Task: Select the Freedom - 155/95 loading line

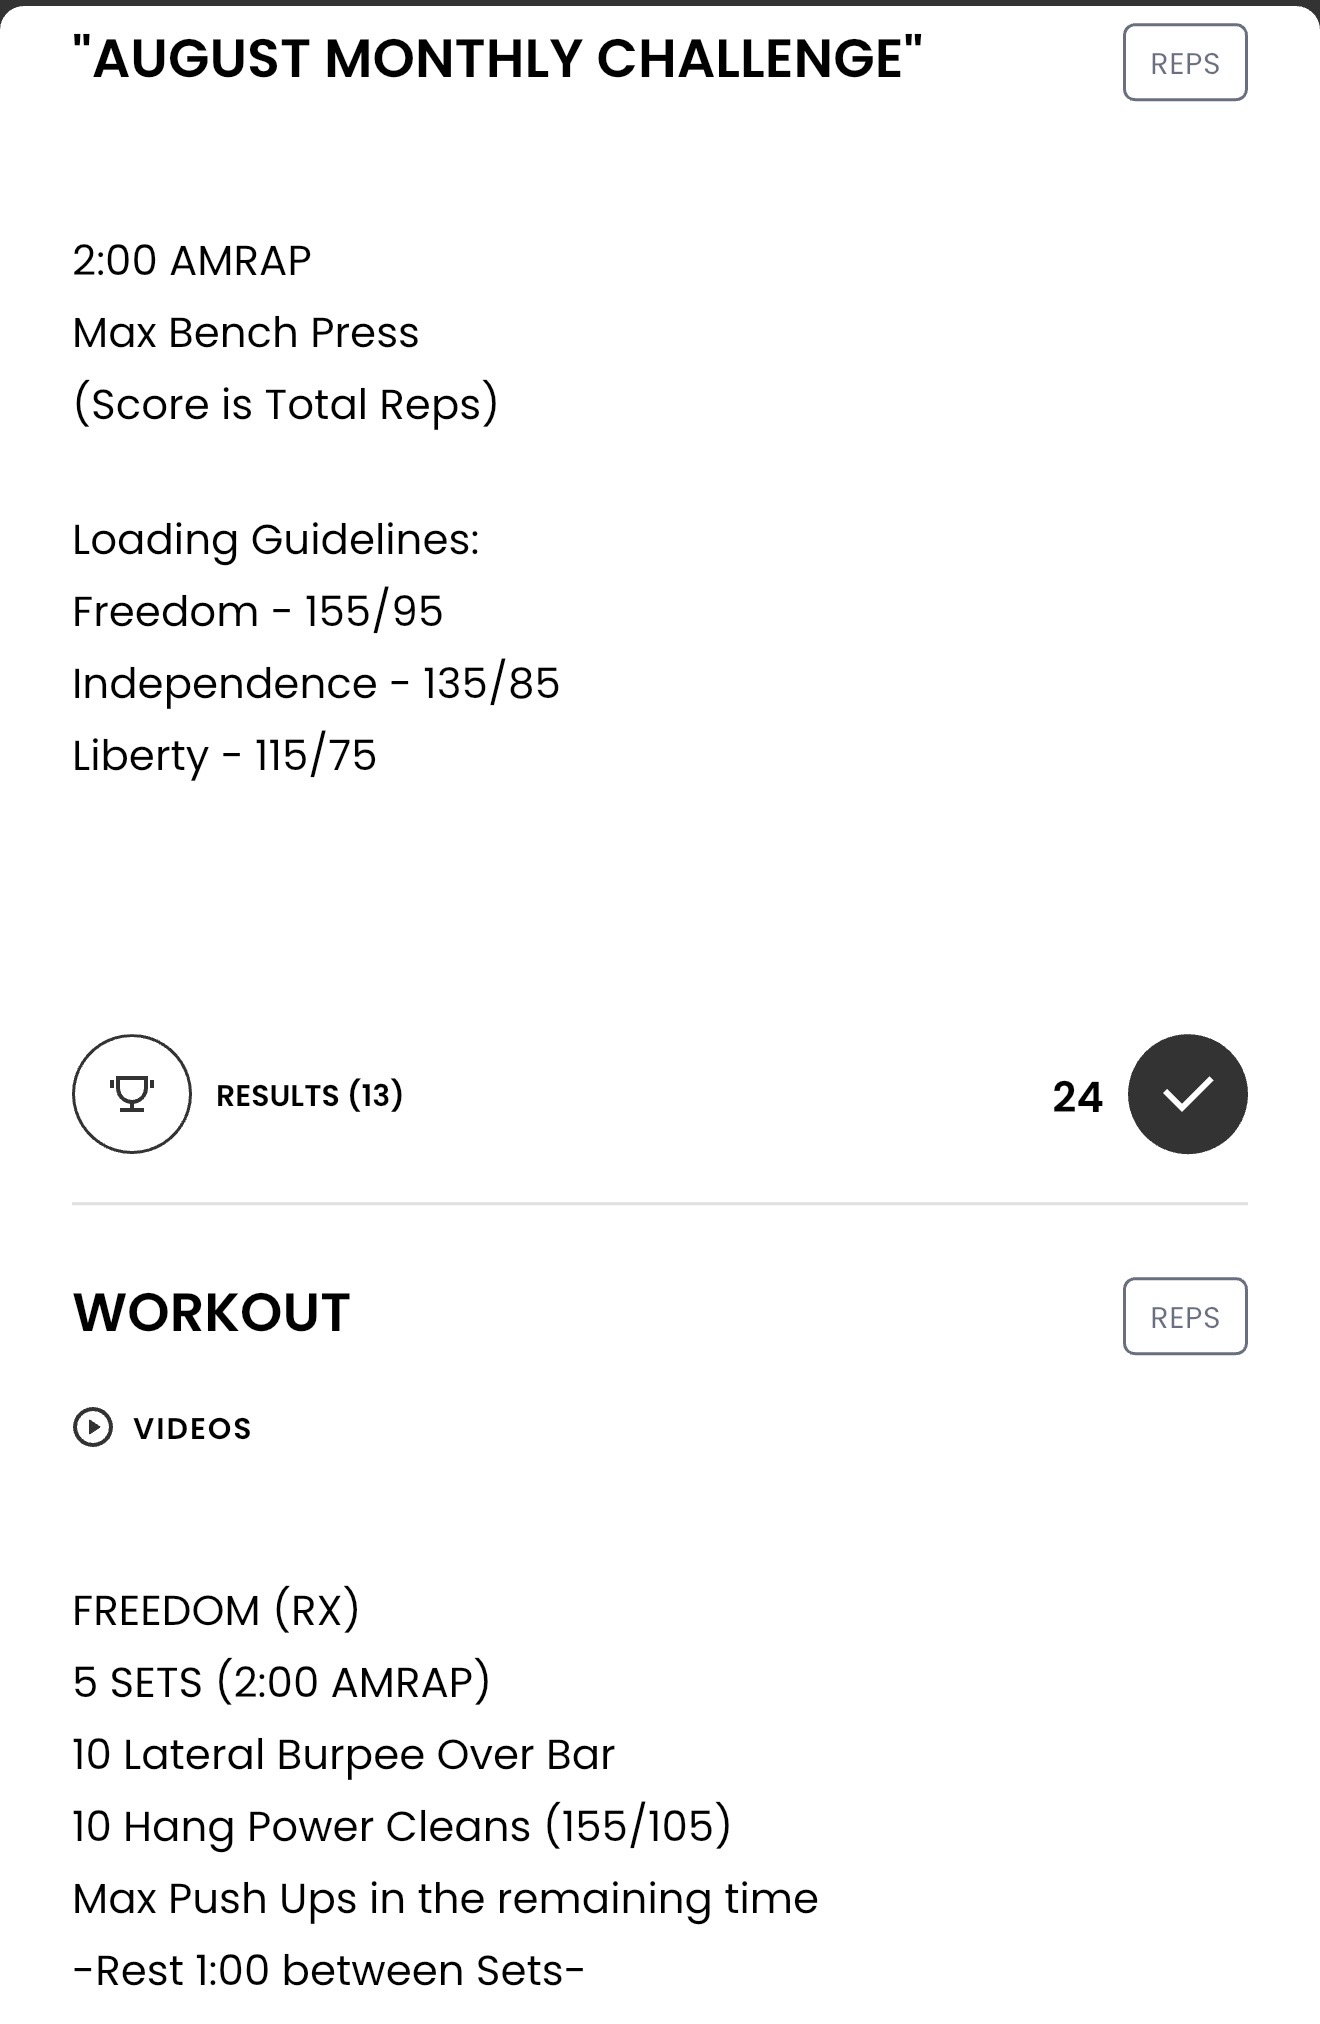Action: (x=258, y=611)
